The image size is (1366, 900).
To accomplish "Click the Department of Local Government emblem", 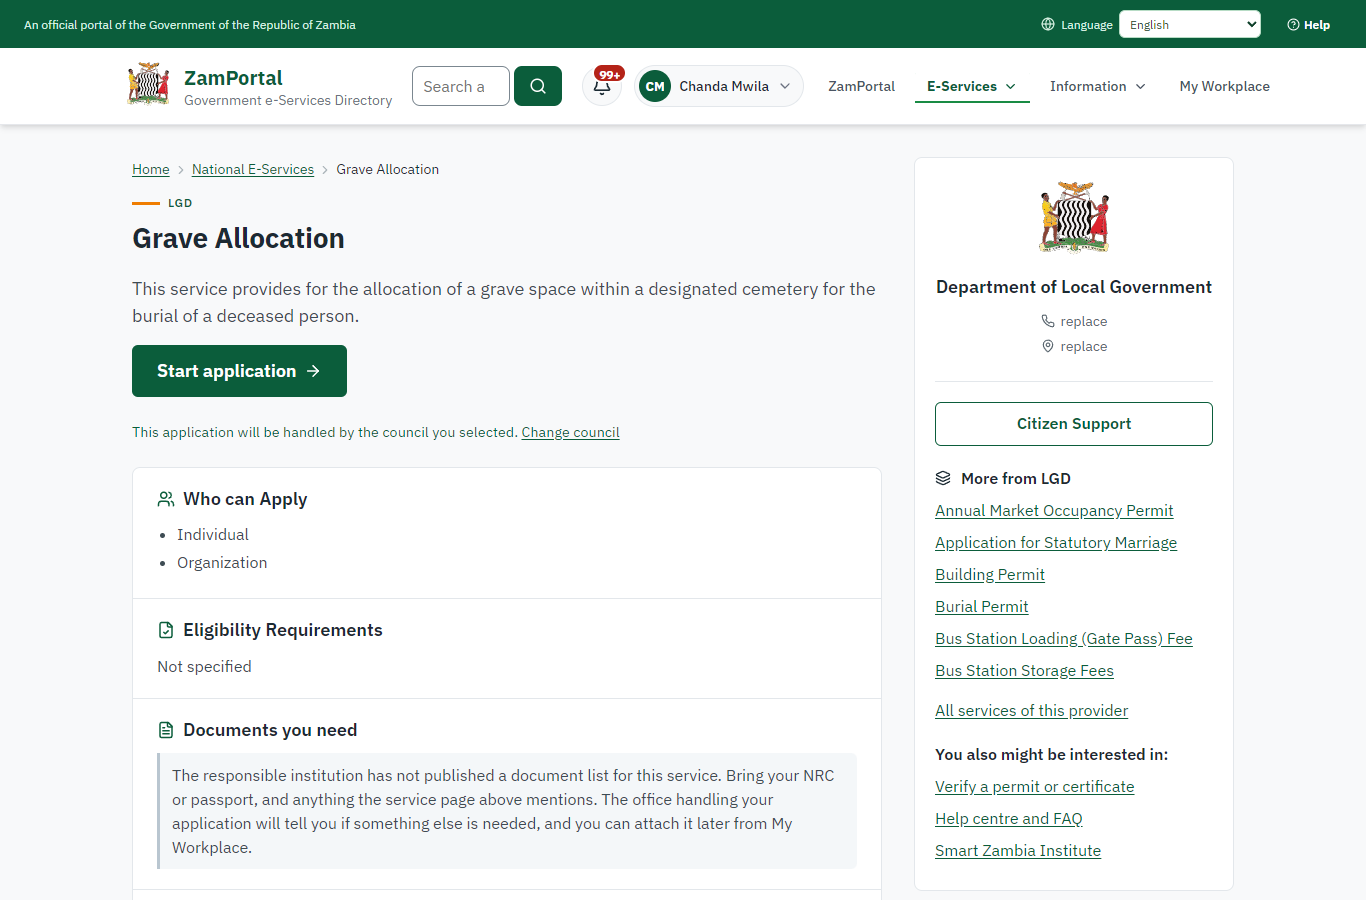I will pyautogui.click(x=1074, y=217).
